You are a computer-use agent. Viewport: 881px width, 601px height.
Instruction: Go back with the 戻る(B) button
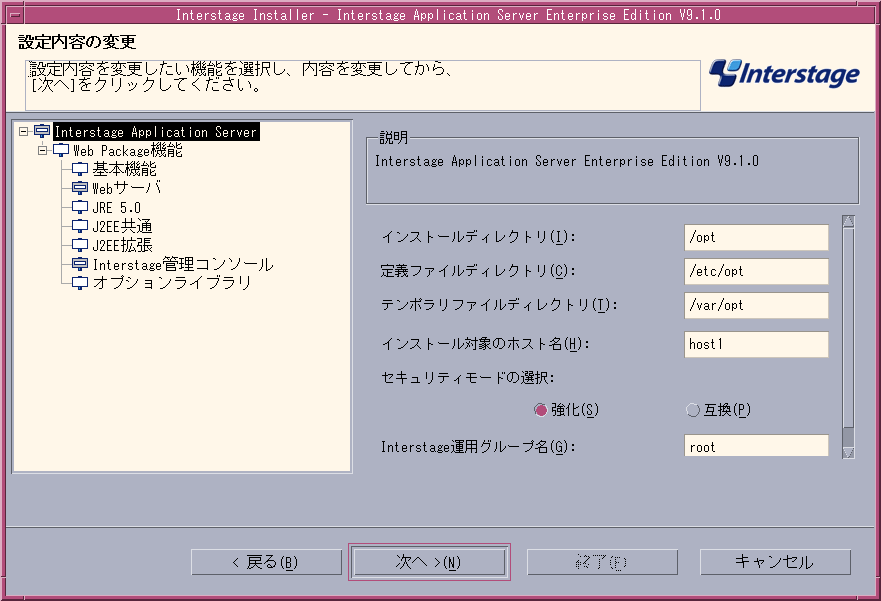(266, 562)
